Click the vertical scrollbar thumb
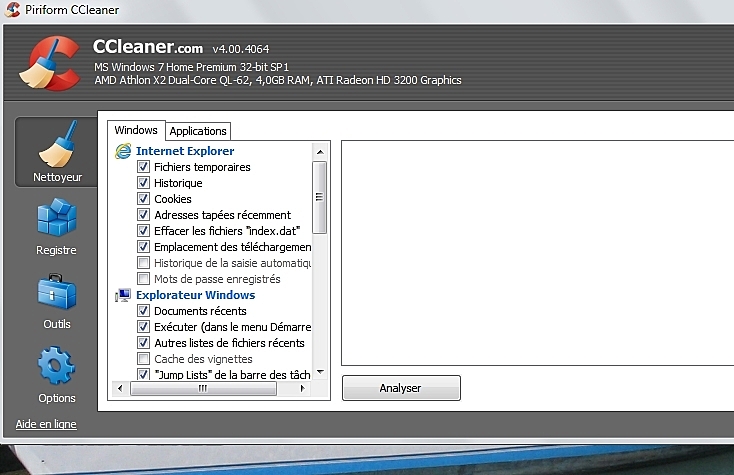Image resolution: width=734 pixels, height=475 pixels. pyautogui.click(x=320, y=197)
